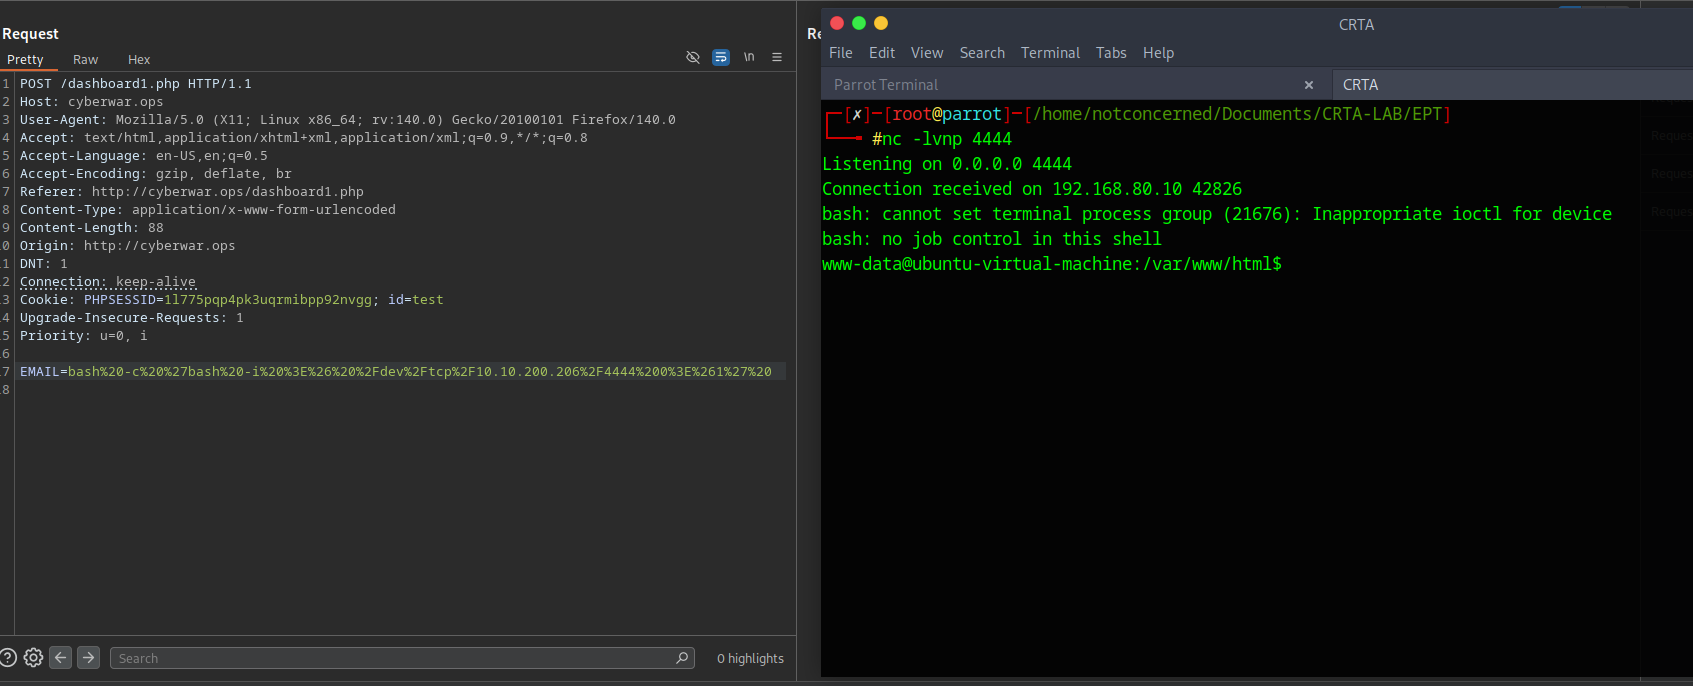
Task: Open the terminal View menu
Action: pos(927,53)
